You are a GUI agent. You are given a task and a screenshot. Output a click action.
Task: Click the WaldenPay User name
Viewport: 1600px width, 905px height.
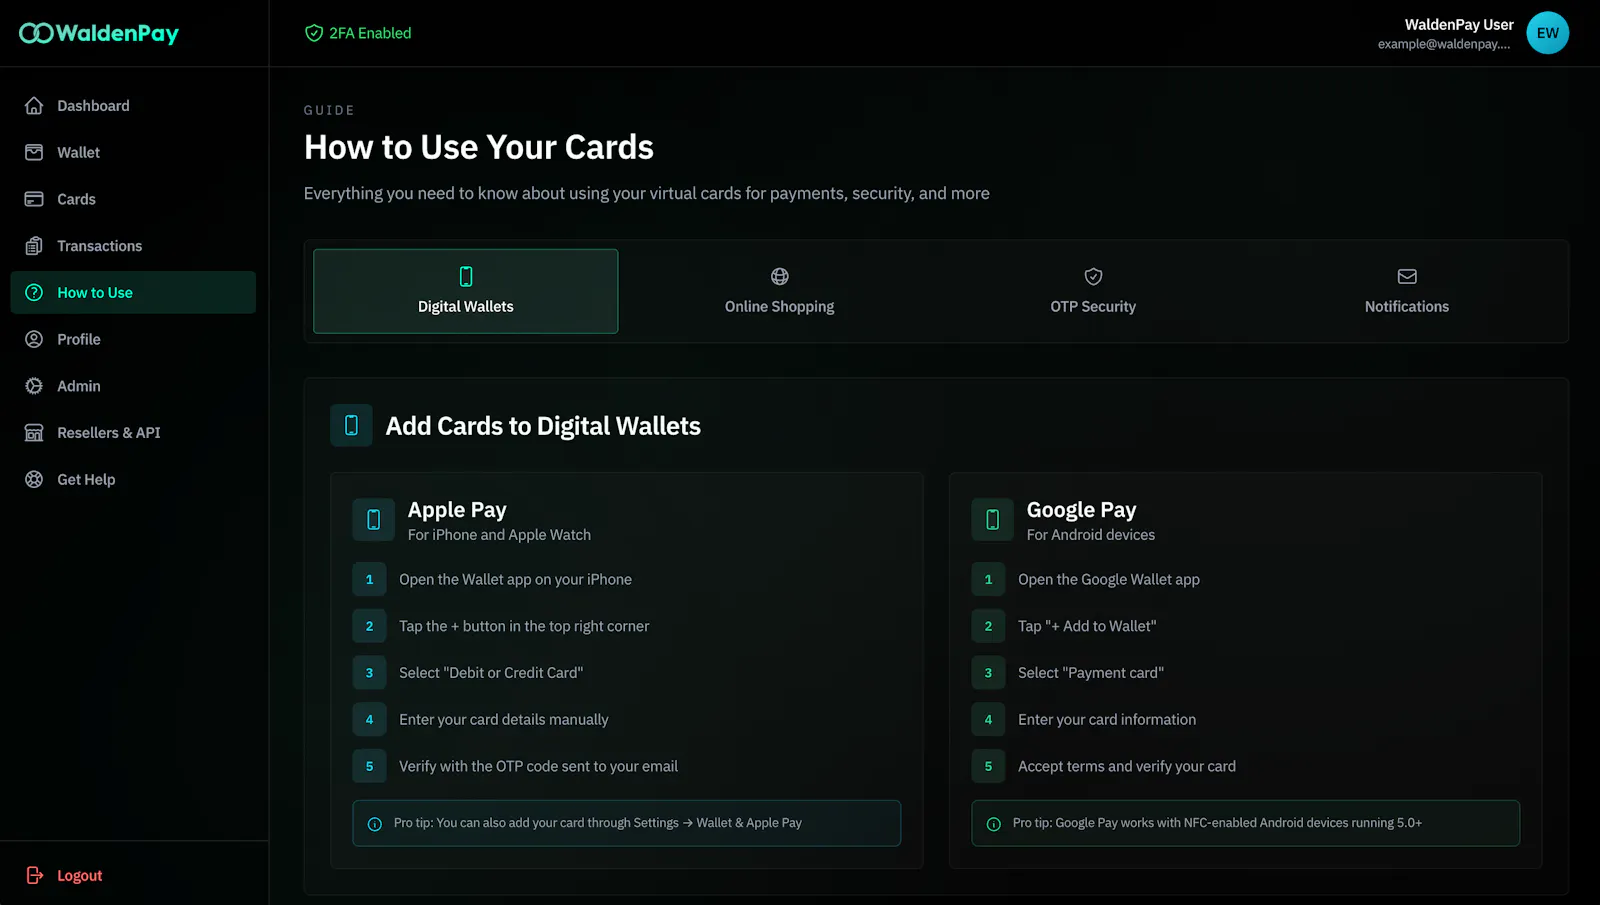1459,24
